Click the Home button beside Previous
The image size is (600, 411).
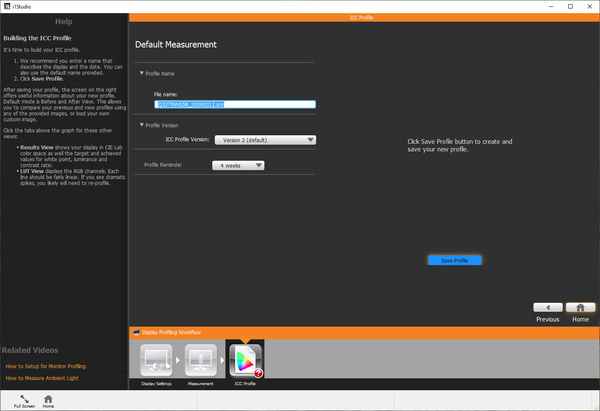point(580,307)
